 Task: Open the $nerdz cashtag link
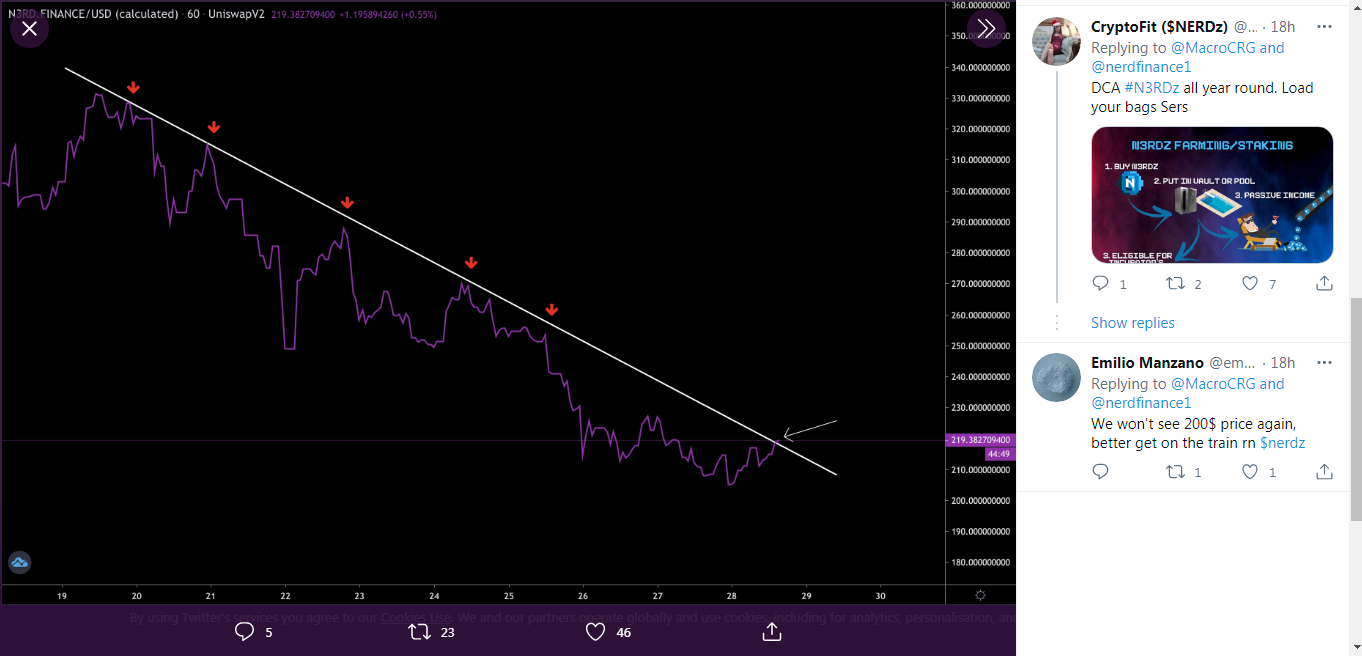tap(1283, 443)
